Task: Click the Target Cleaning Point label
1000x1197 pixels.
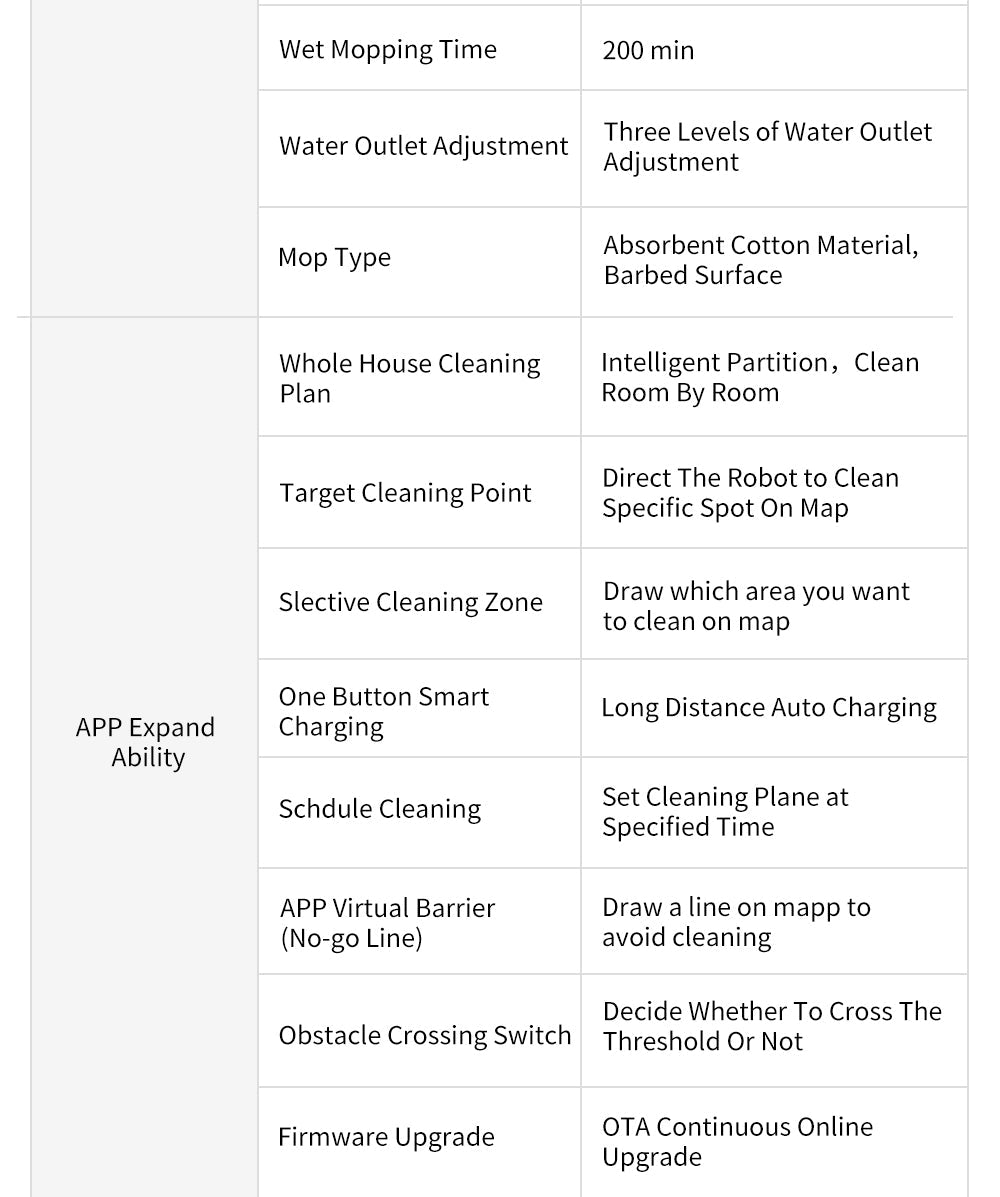Action: point(405,493)
